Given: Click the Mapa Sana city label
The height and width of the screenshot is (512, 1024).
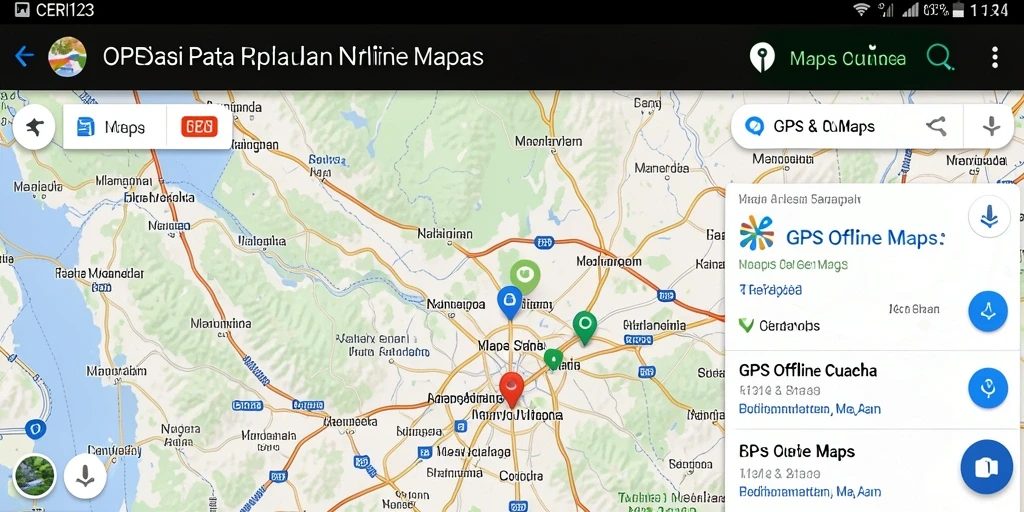Looking at the screenshot, I should point(511,345).
